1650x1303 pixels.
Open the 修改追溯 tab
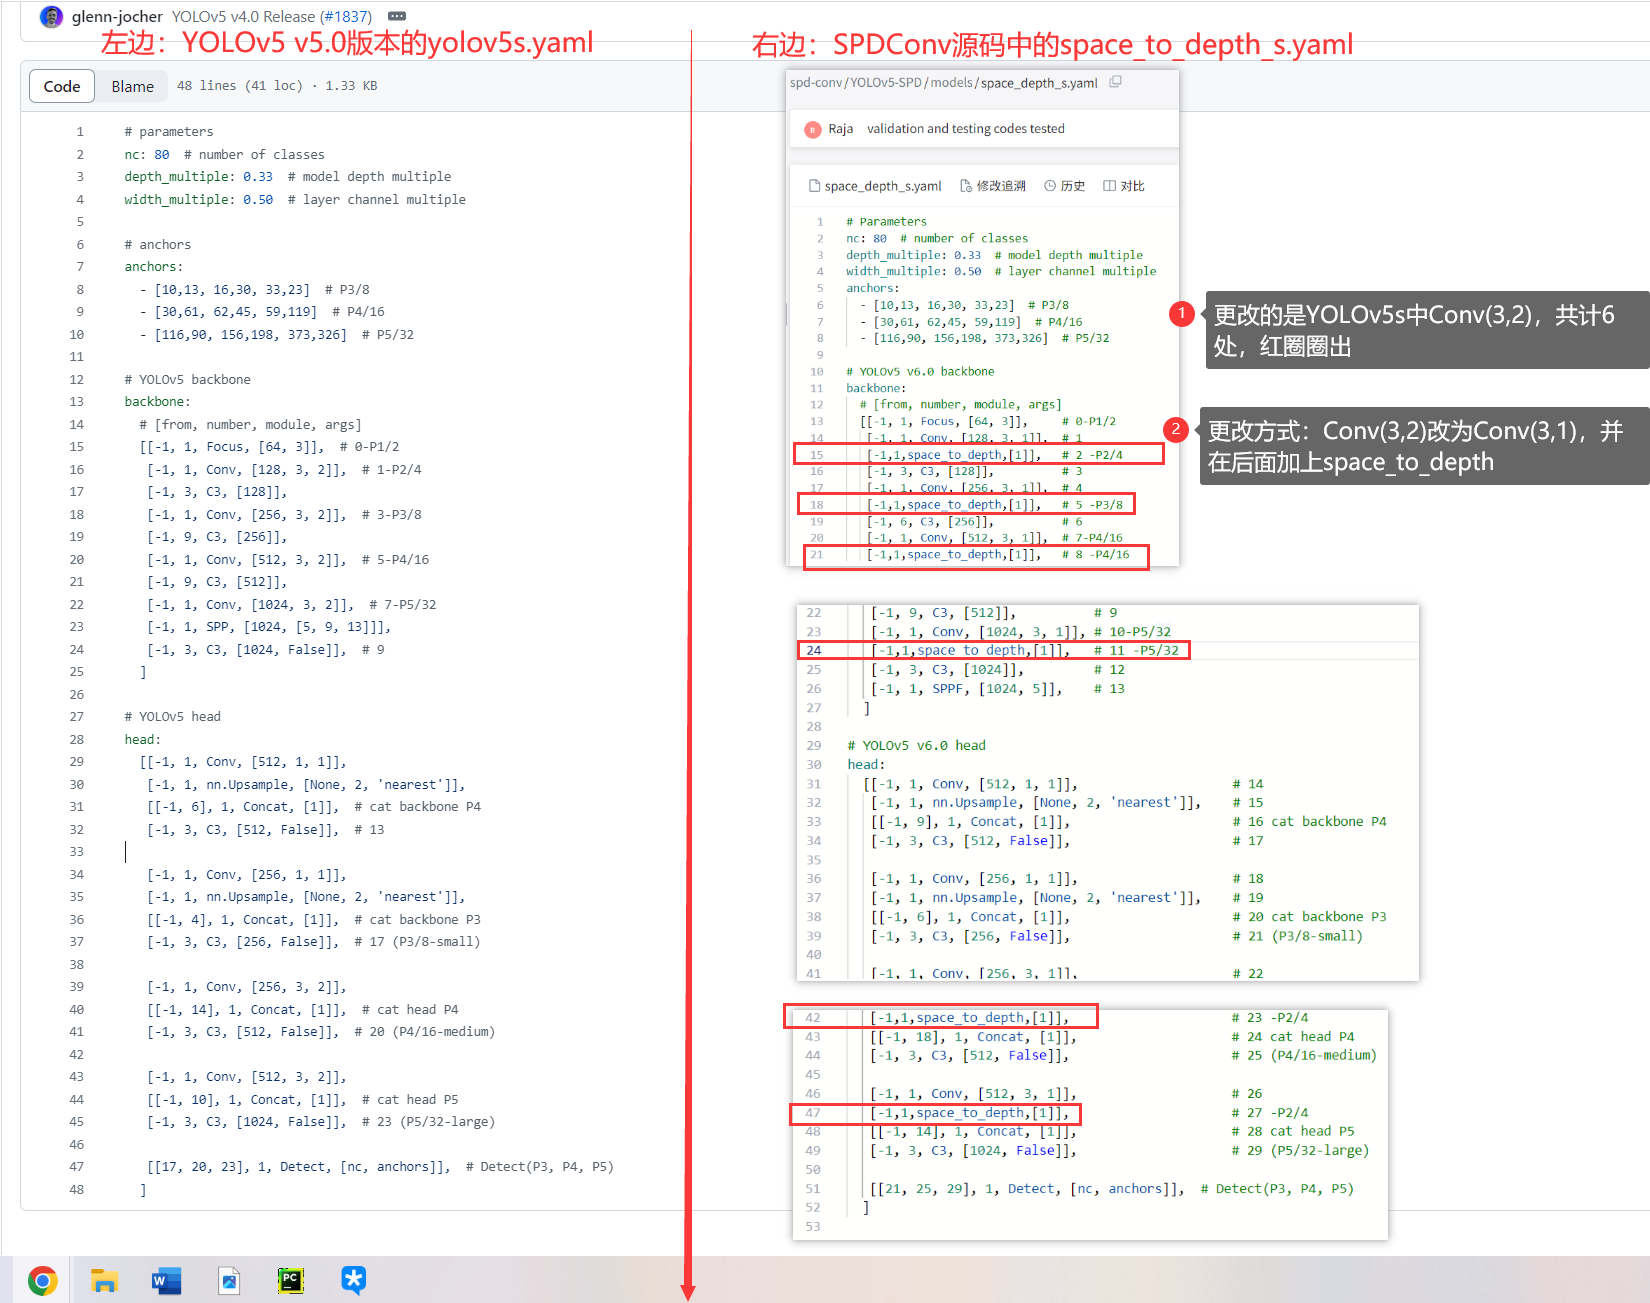pyautogui.click(x=993, y=186)
